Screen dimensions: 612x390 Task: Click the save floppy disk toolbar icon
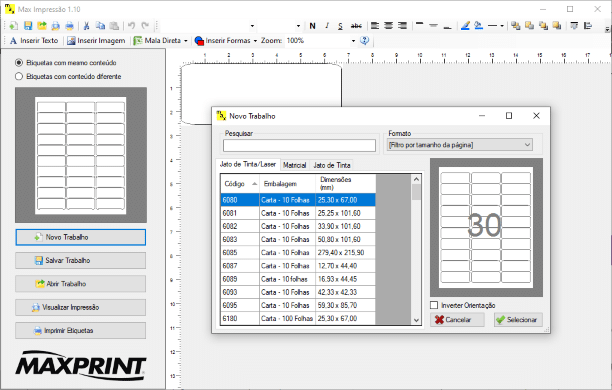tap(28, 26)
